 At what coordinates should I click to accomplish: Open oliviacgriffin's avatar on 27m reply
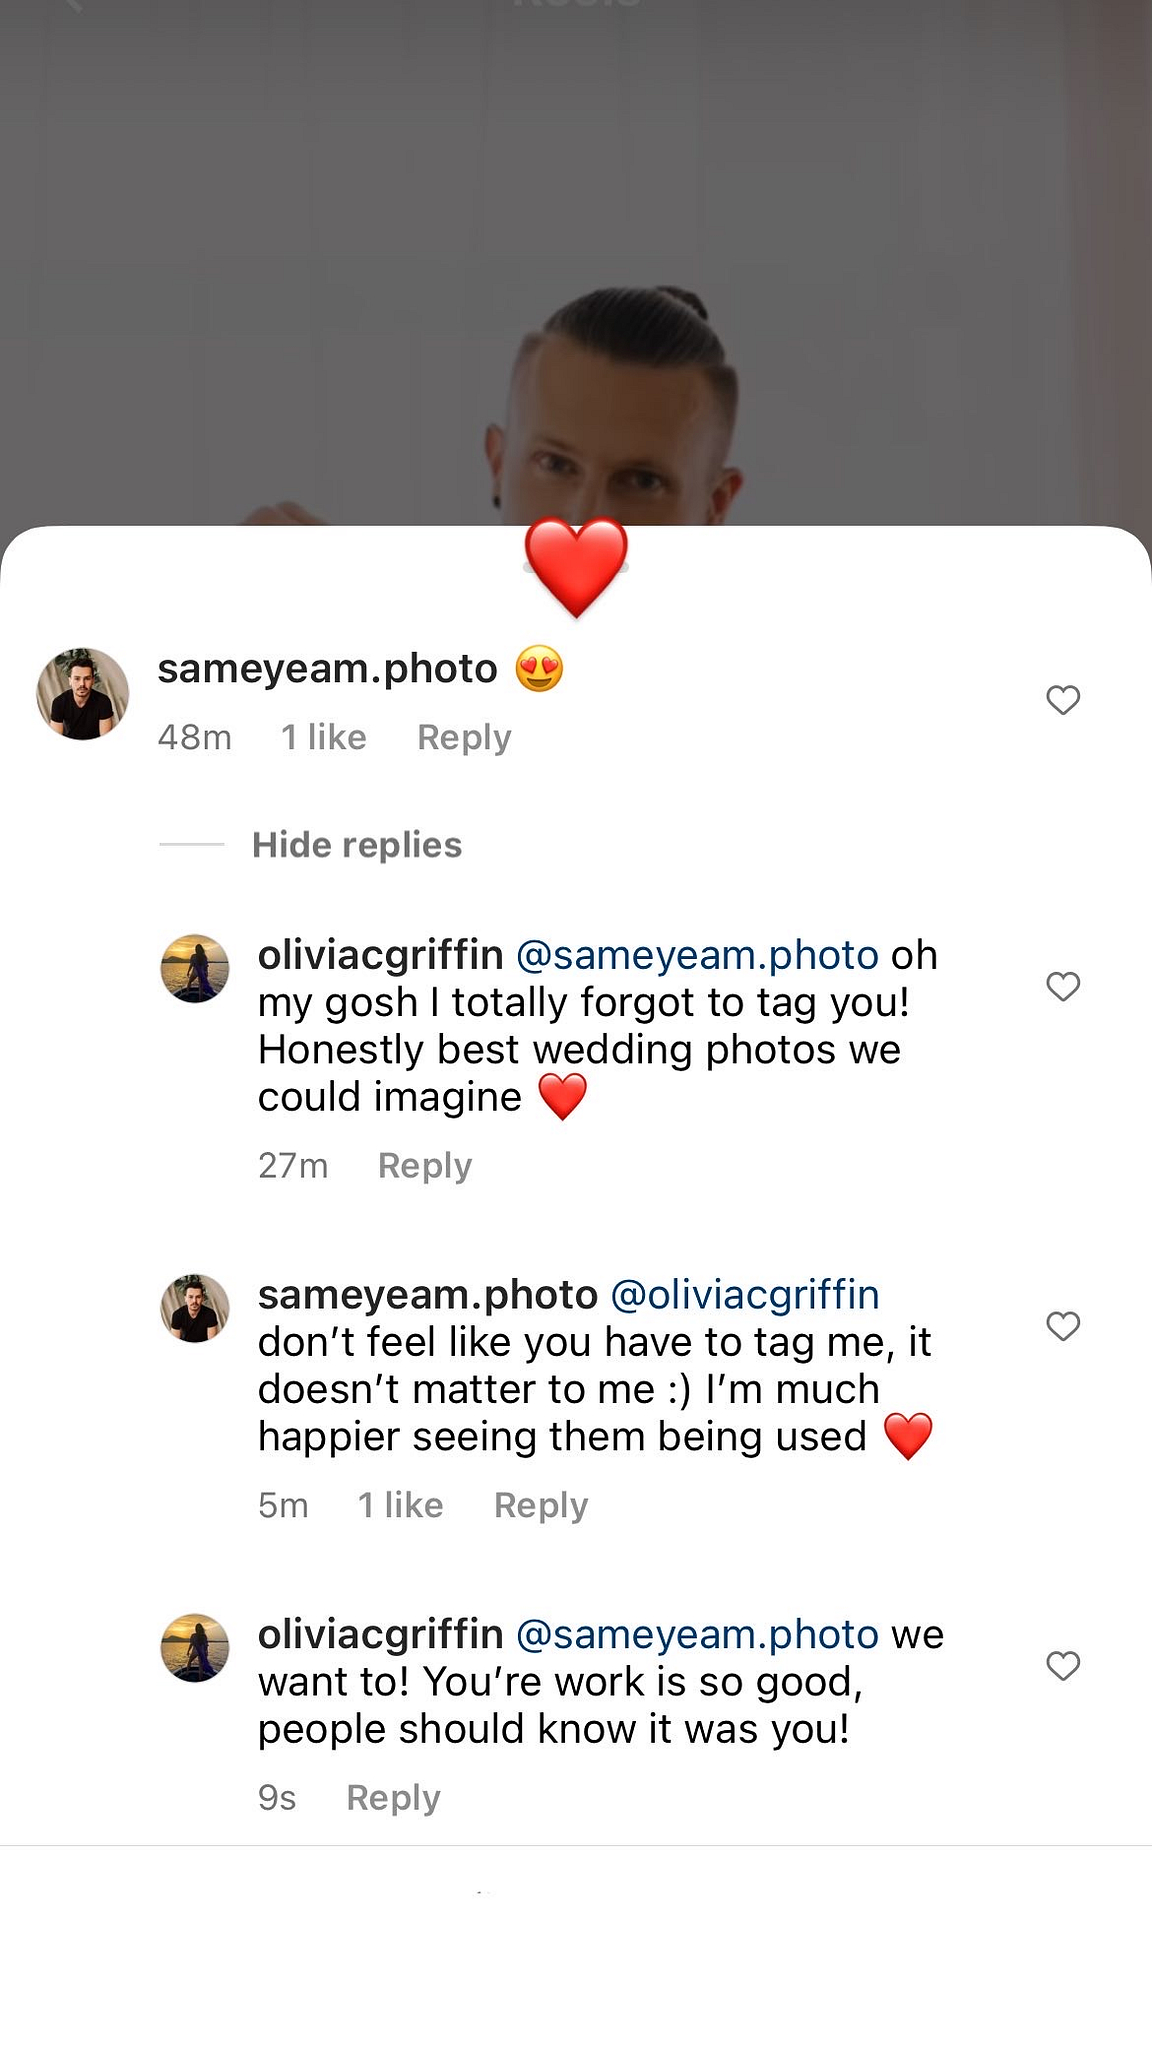(x=195, y=968)
